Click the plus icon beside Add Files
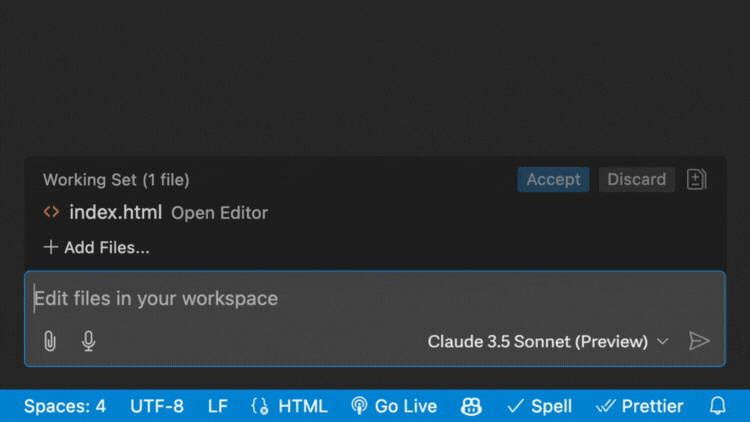The height and width of the screenshot is (422, 750). click(x=51, y=247)
